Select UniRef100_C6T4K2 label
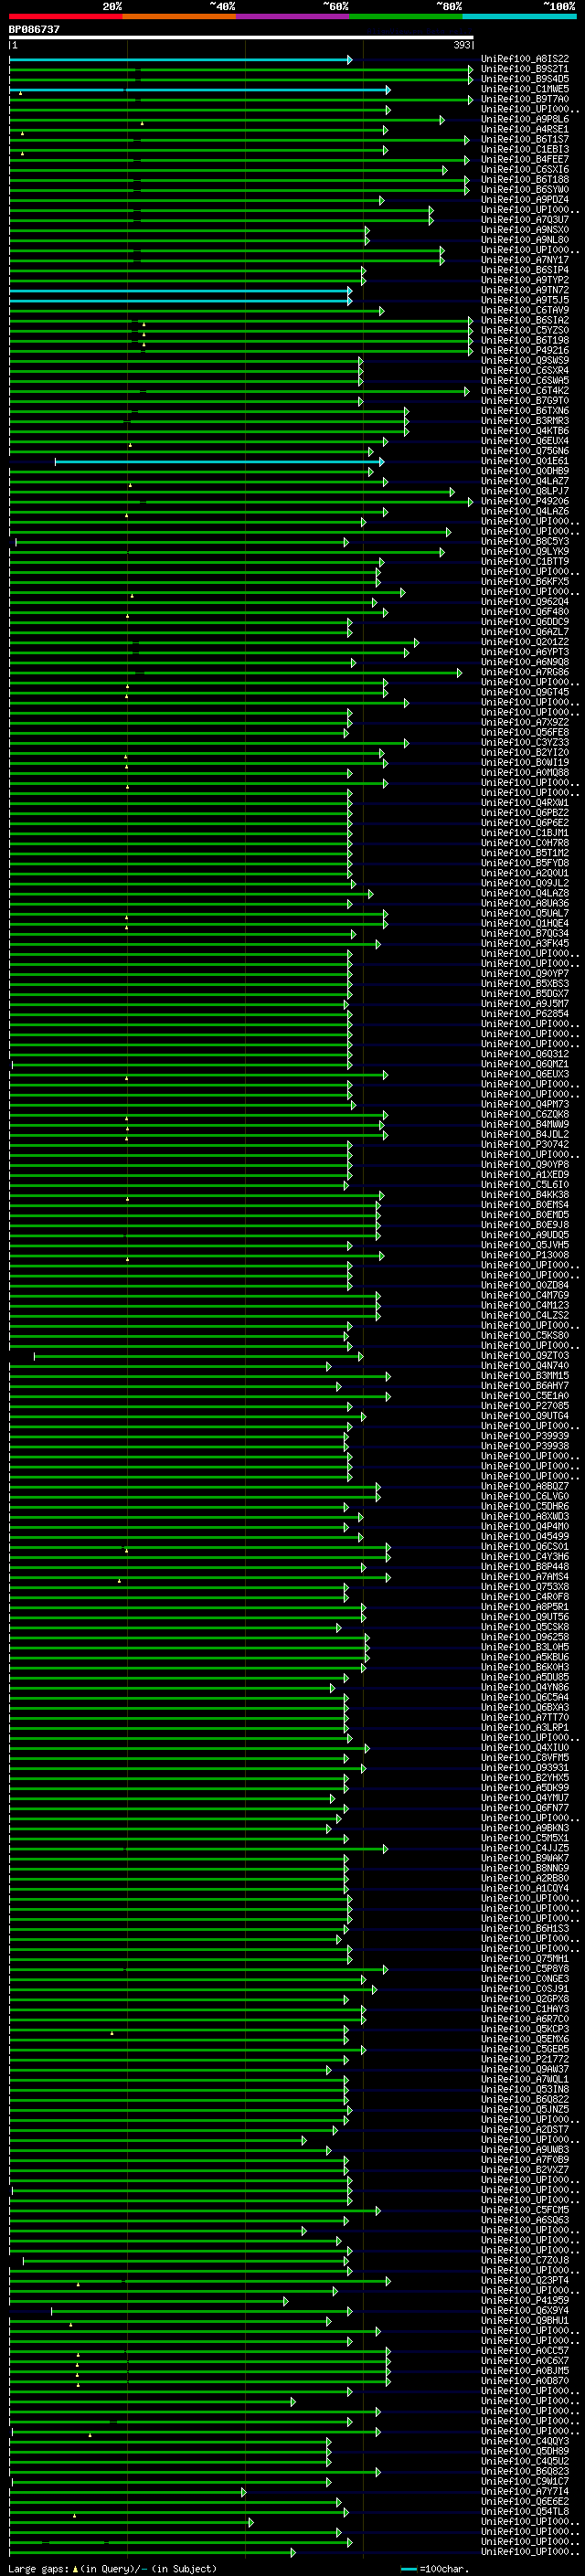 click(525, 391)
